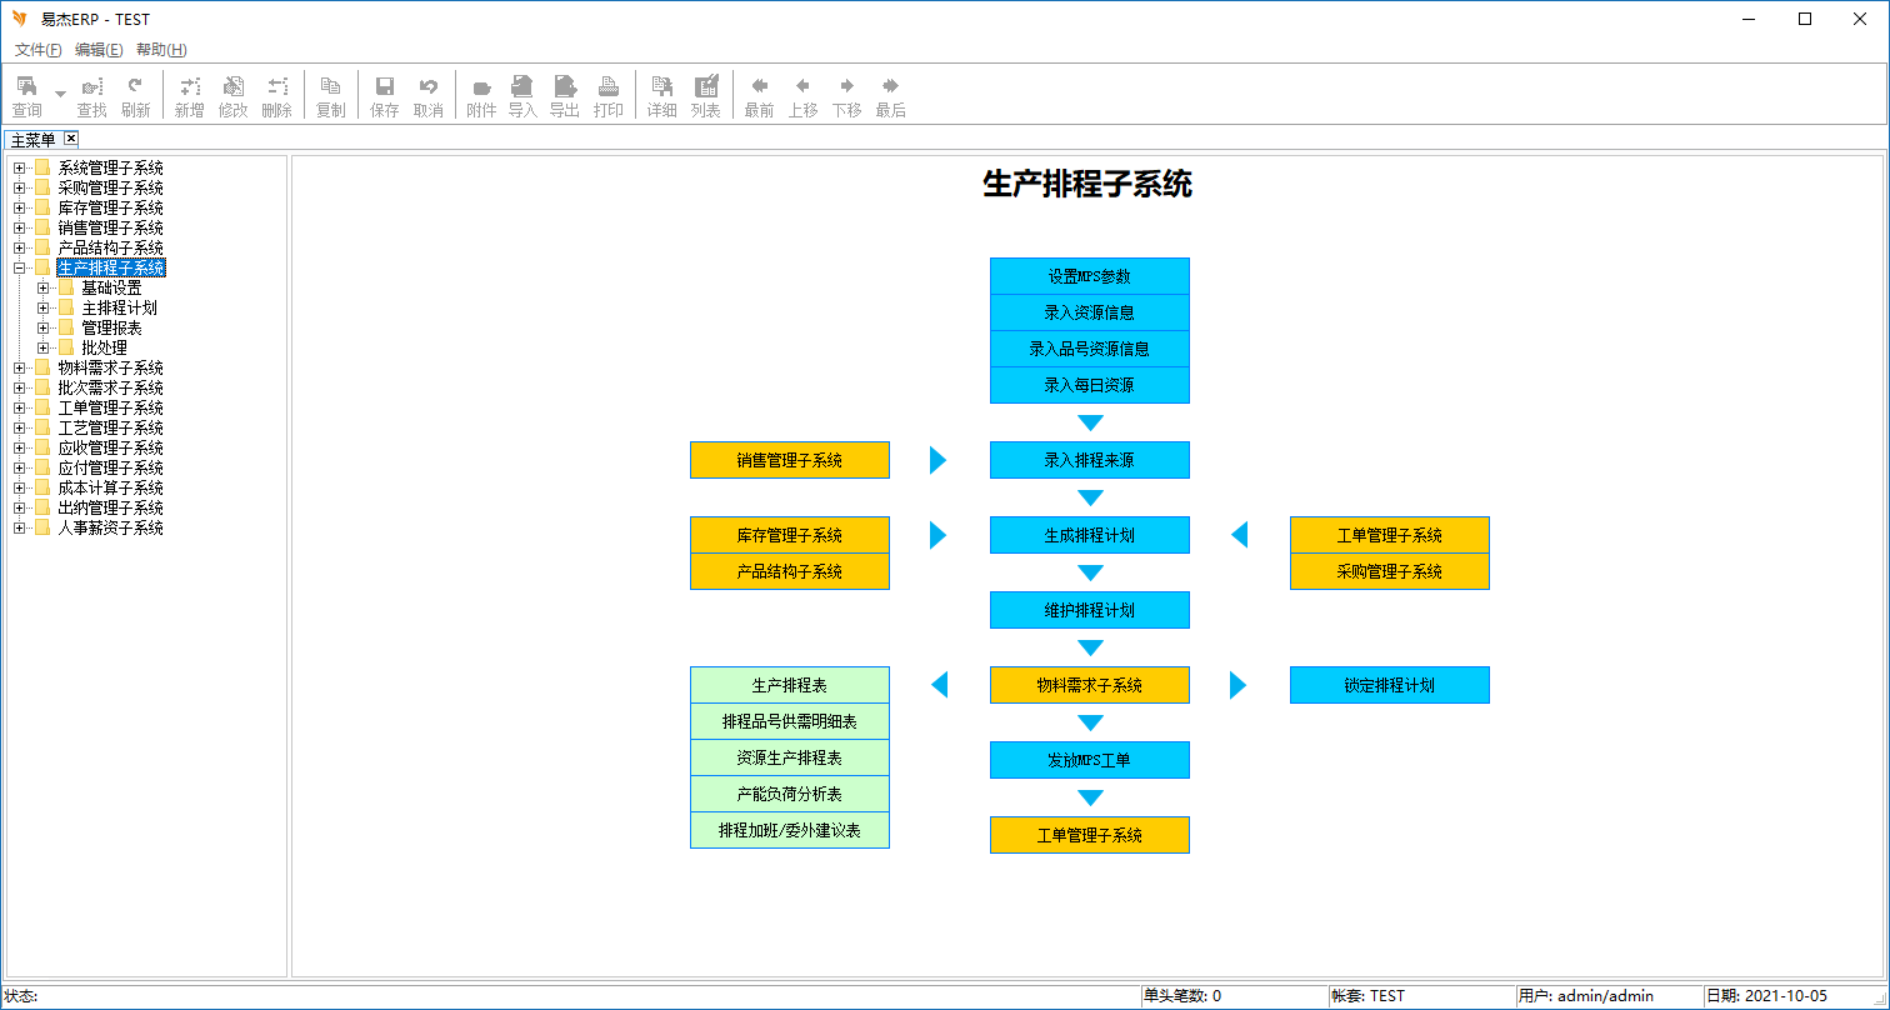The image size is (1890, 1010).
Task: Click the 刷新 (Refresh) toolbar icon
Action: [x=136, y=96]
